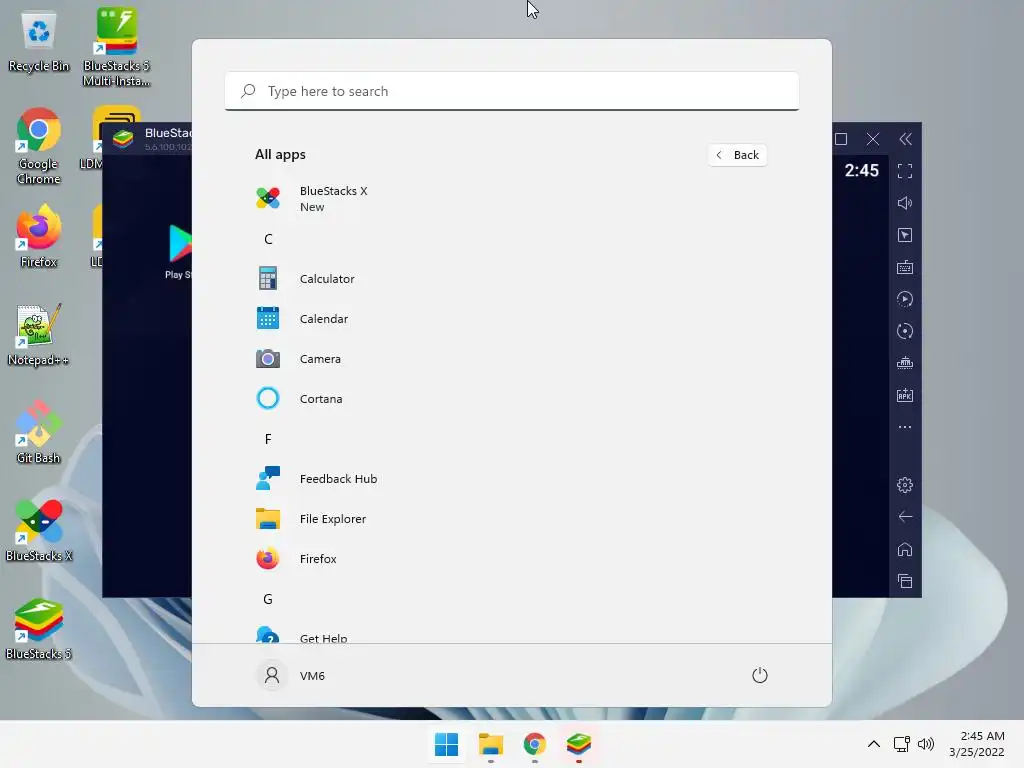This screenshot has height=768, width=1024.
Task: Click the BlueStacks sync/rotate icon
Action: 905,331
